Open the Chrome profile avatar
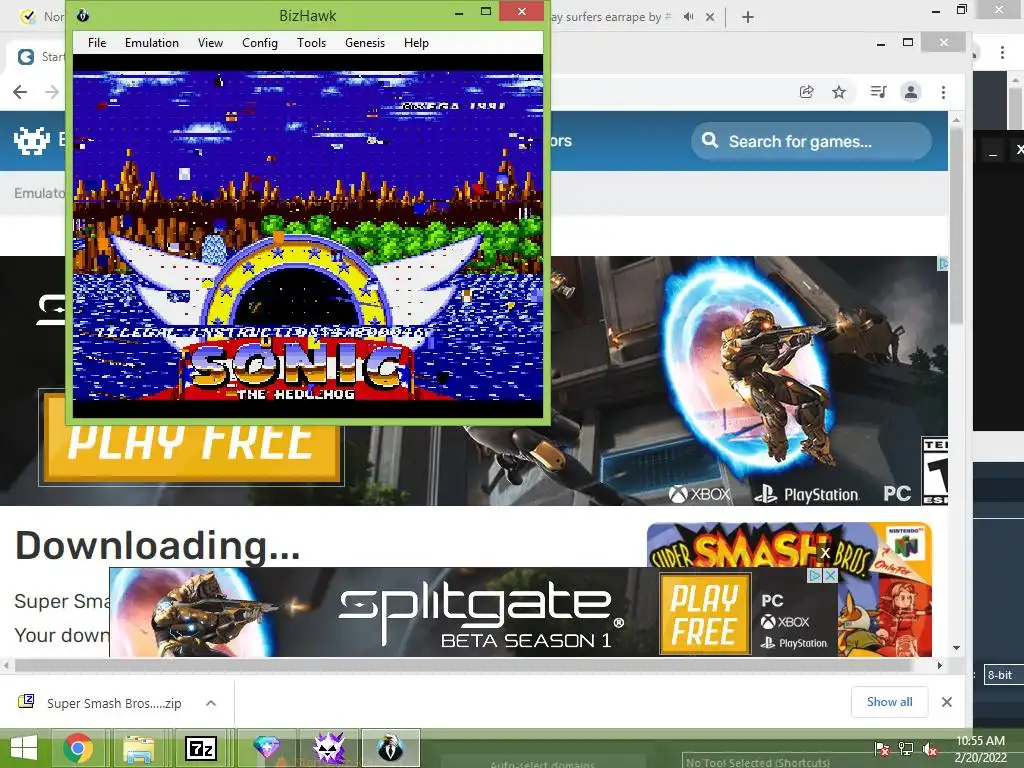The width and height of the screenshot is (1024, 768). coord(911,92)
